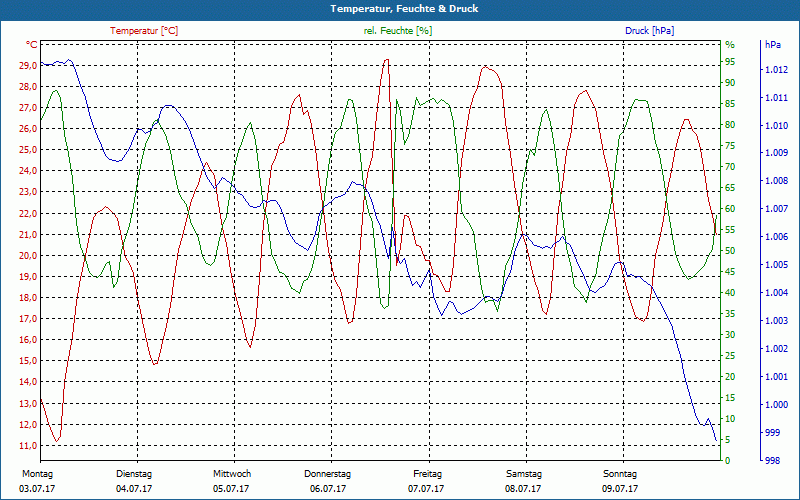Screen dimensions: 800x500
Task: Click the 'Mittwoch' day label
Action: pos(232,474)
